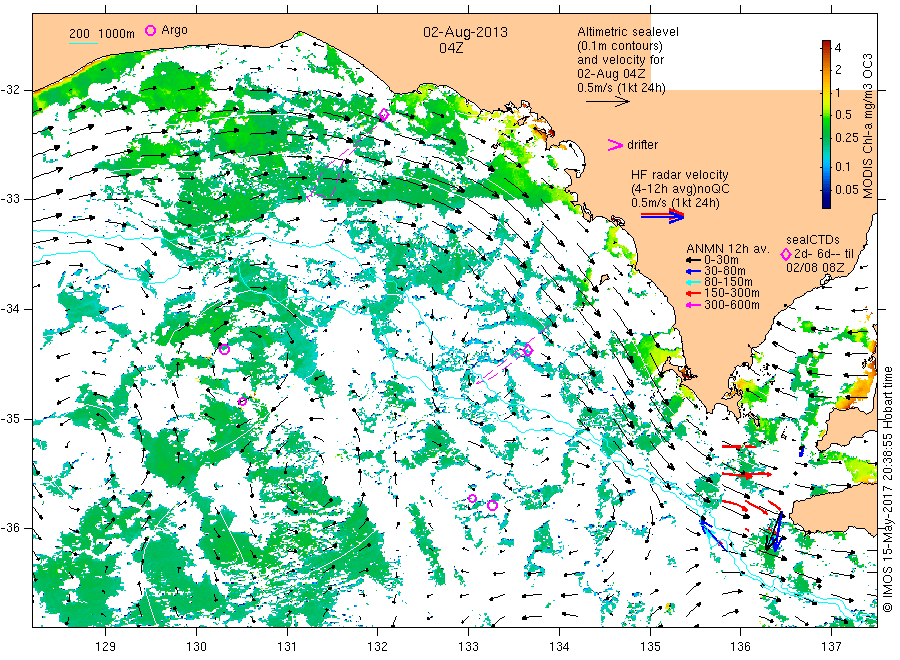Screen dimensions: 900x660
Task: Click the sealCTDs diamond legend icon
Action: coord(786,254)
